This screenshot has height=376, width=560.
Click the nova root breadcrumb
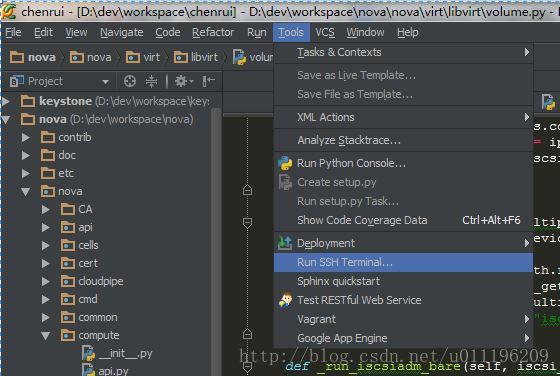[33, 57]
